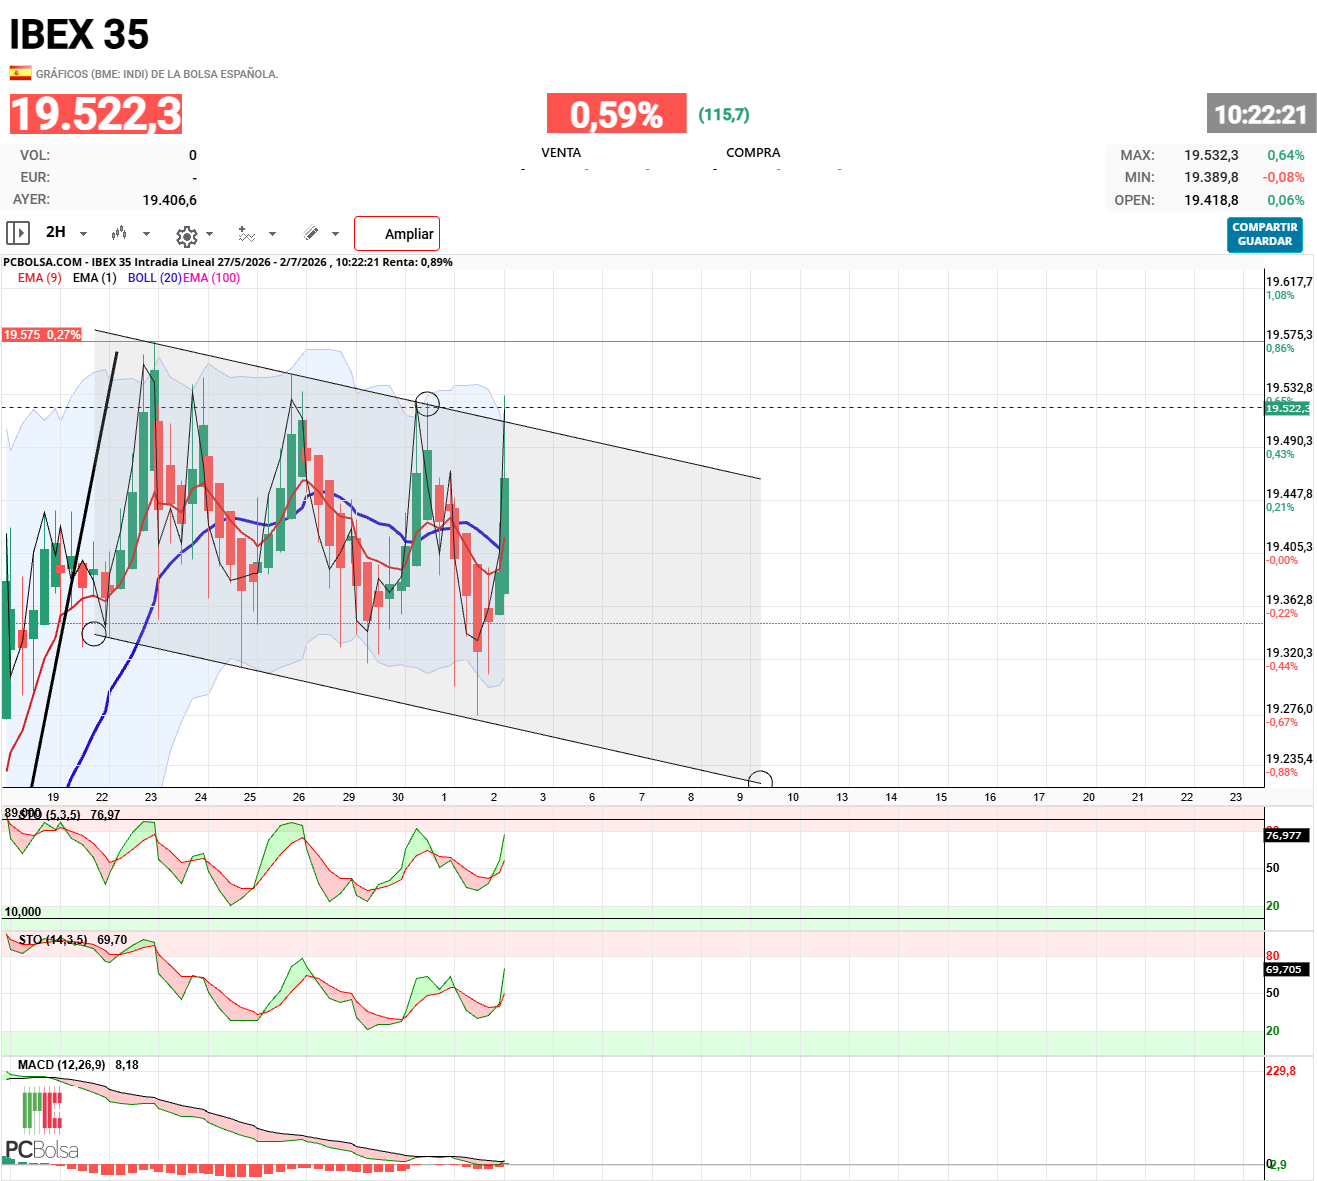The width and height of the screenshot is (1317, 1181).
Task: Expand the chart type dropdown arrow
Action: tap(147, 234)
